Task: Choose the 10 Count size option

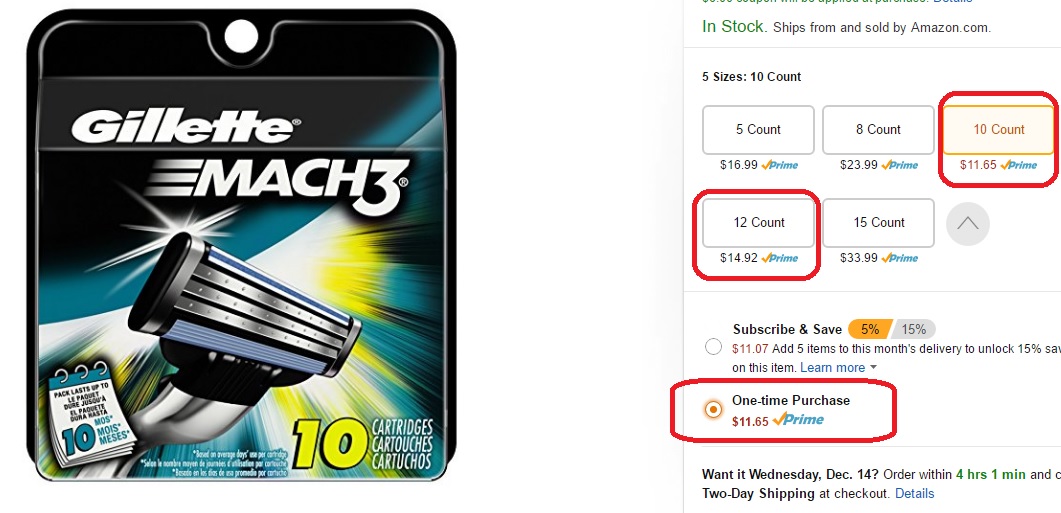Action: (x=998, y=129)
